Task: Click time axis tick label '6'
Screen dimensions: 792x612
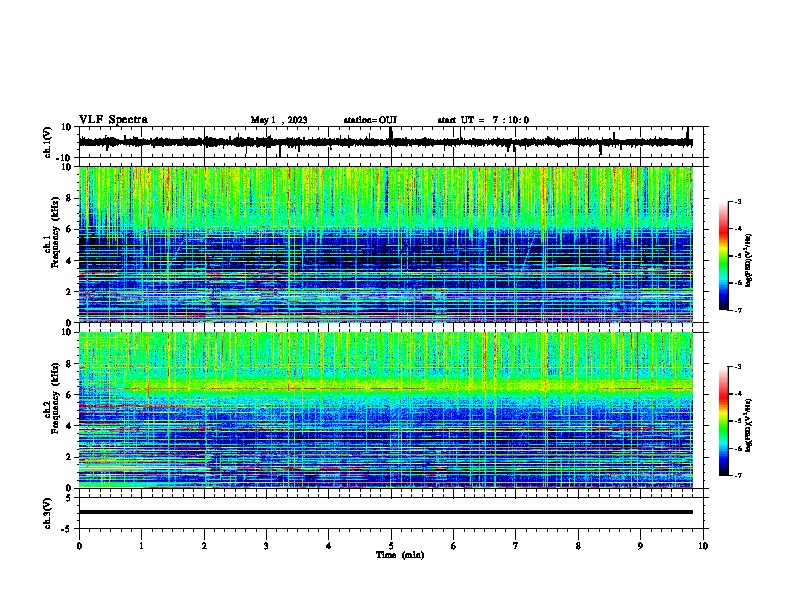Action: pyautogui.click(x=454, y=546)
